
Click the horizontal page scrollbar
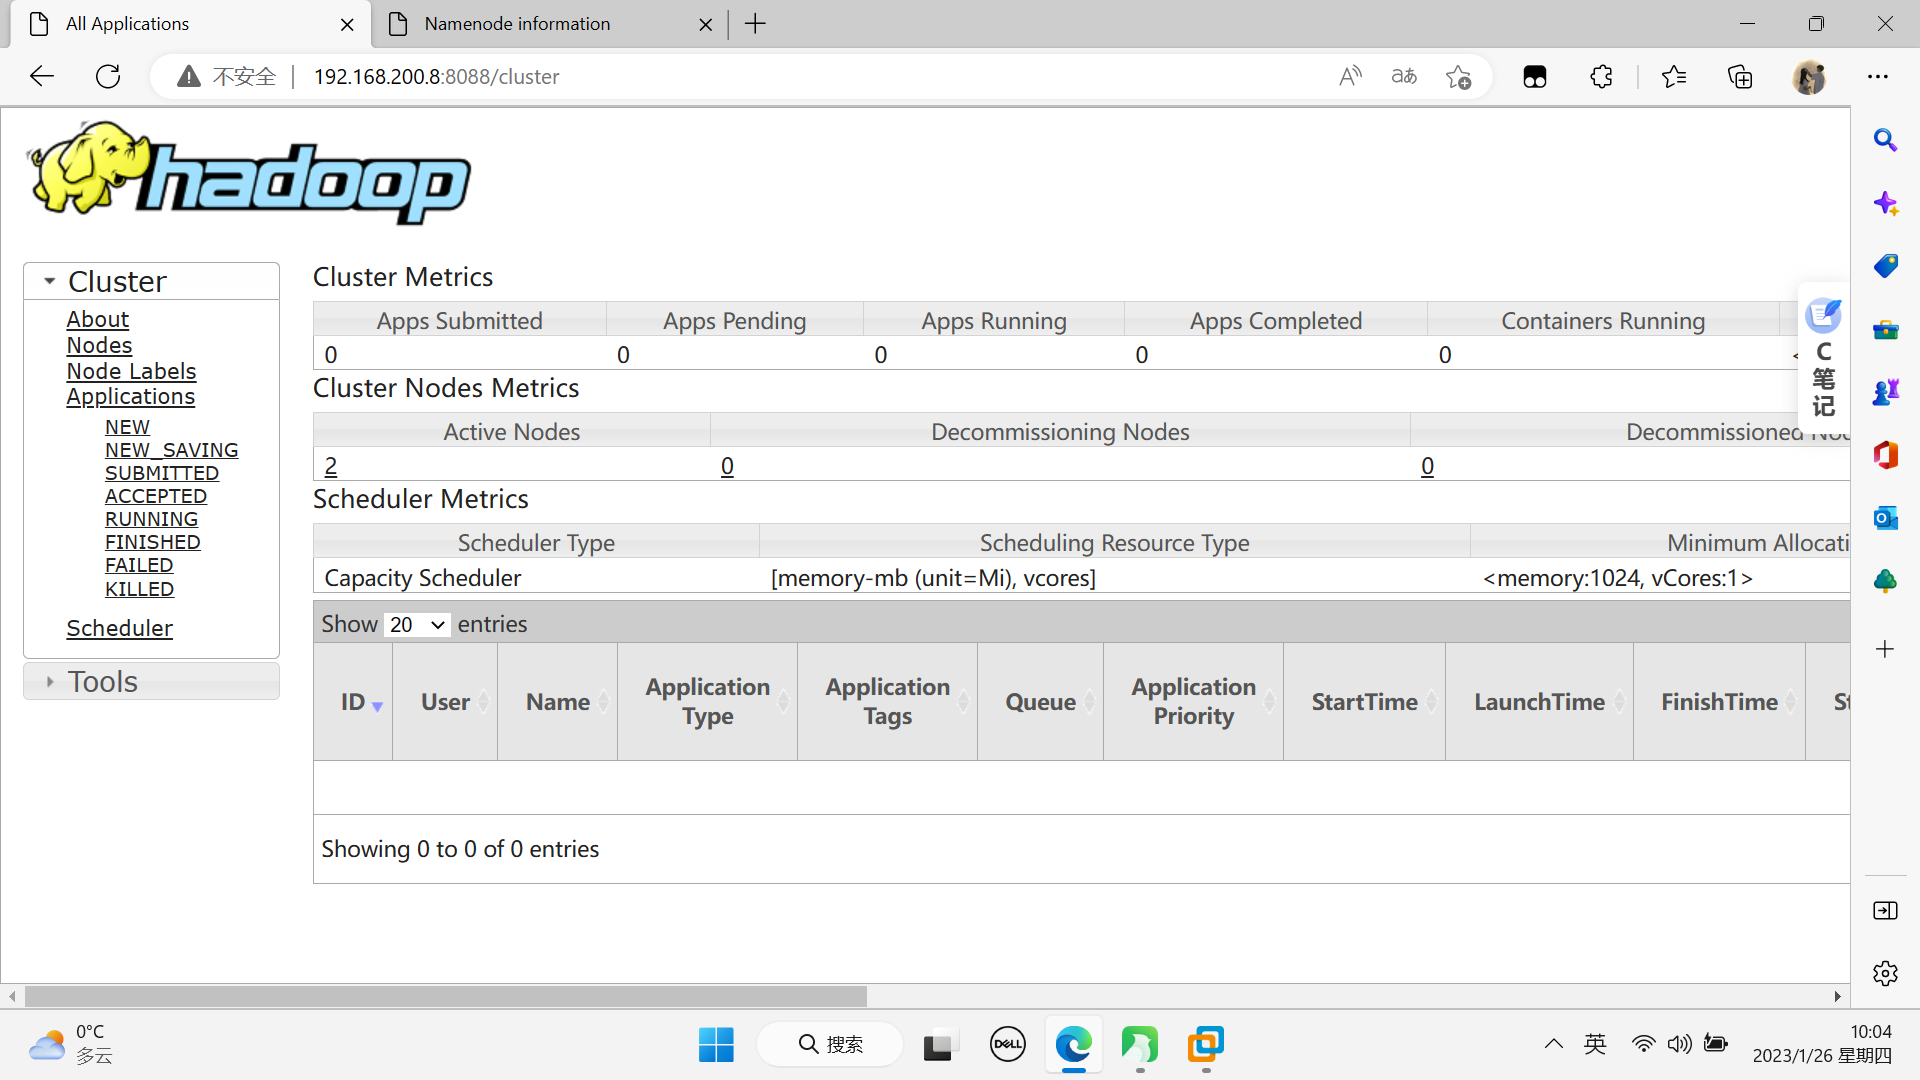click(445, 996)
